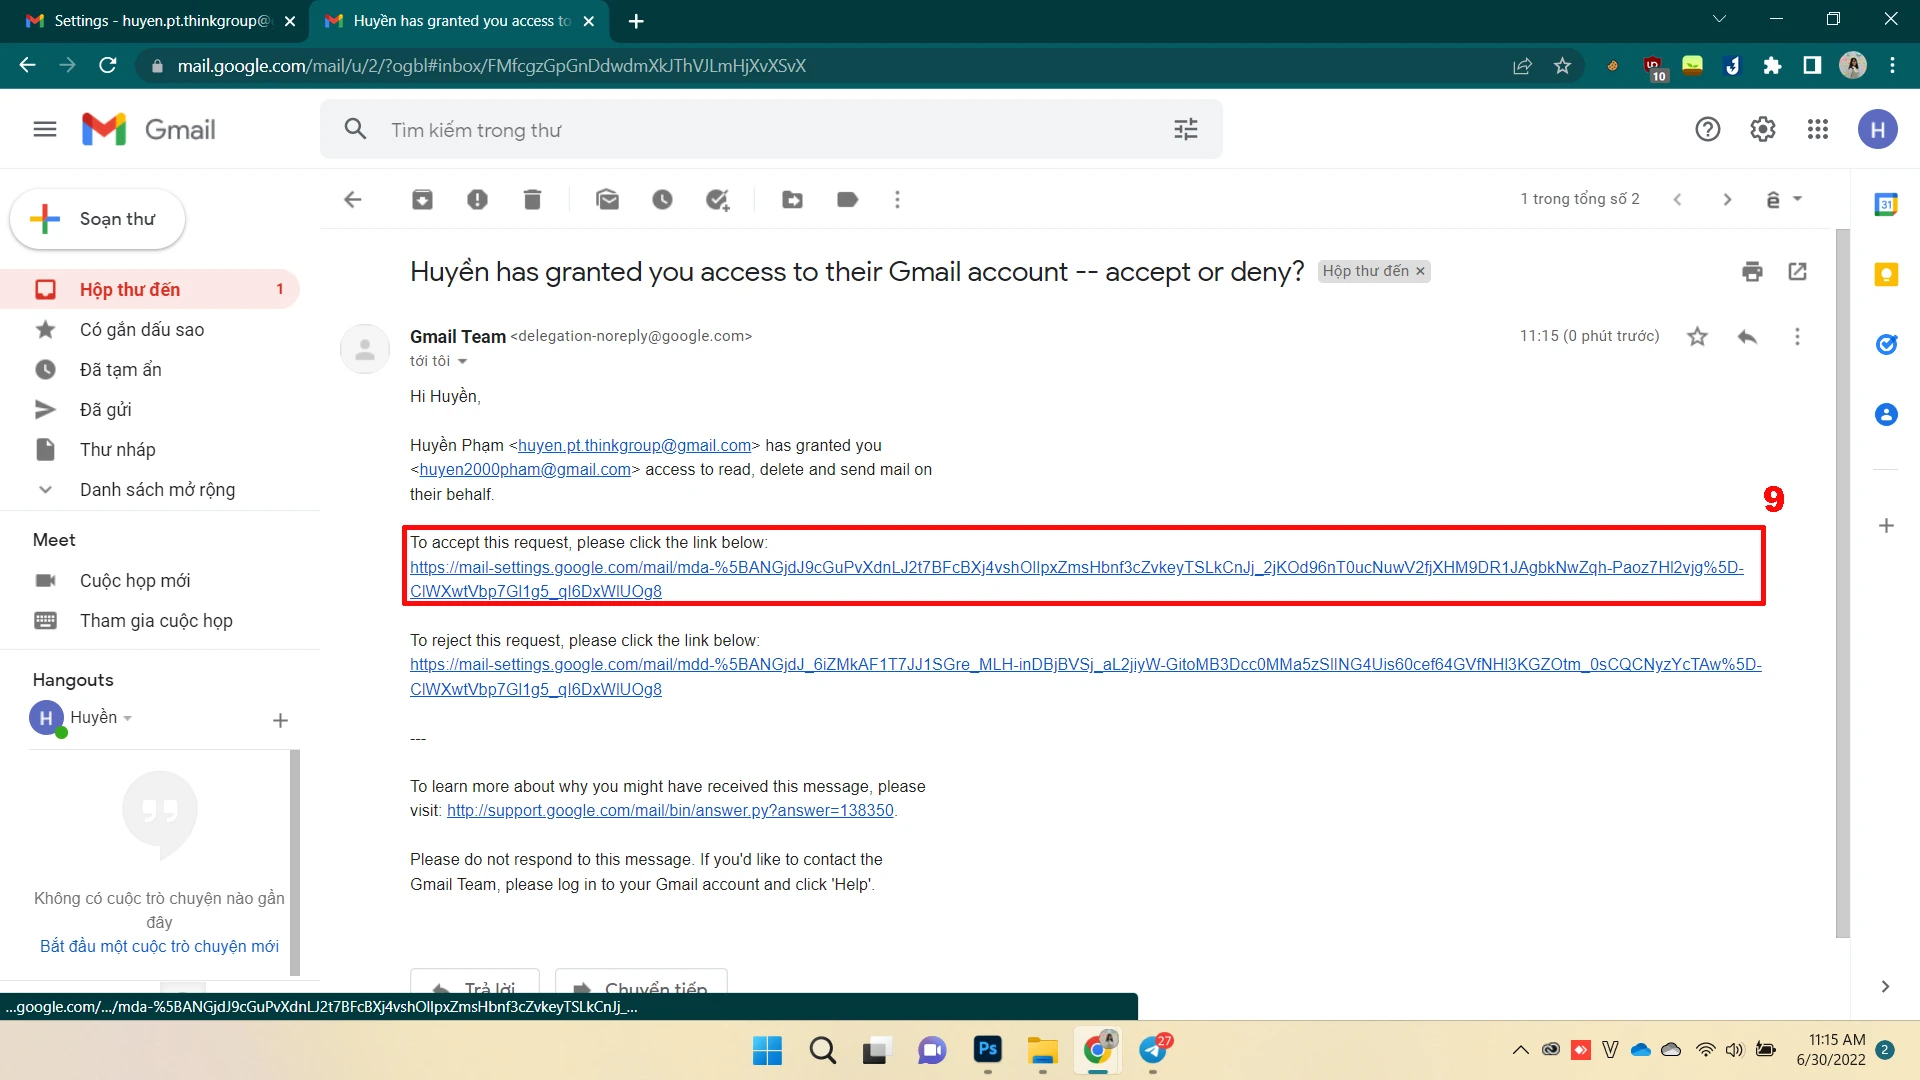Bookmark this page with the star icon
Screen dimensions: 1920x1080
tap(1562, 66)
